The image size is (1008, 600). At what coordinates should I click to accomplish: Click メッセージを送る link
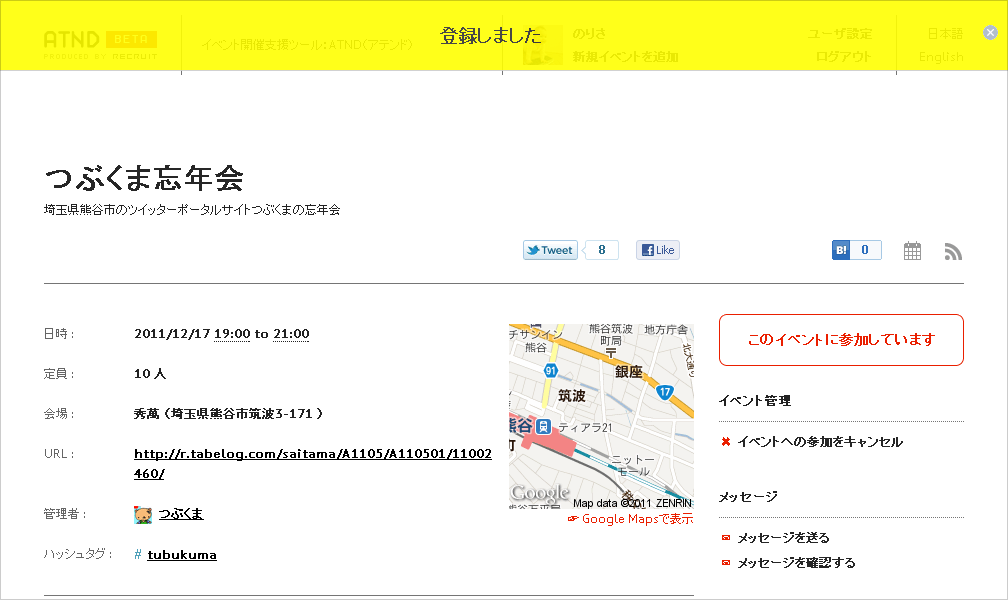(783, 538)
